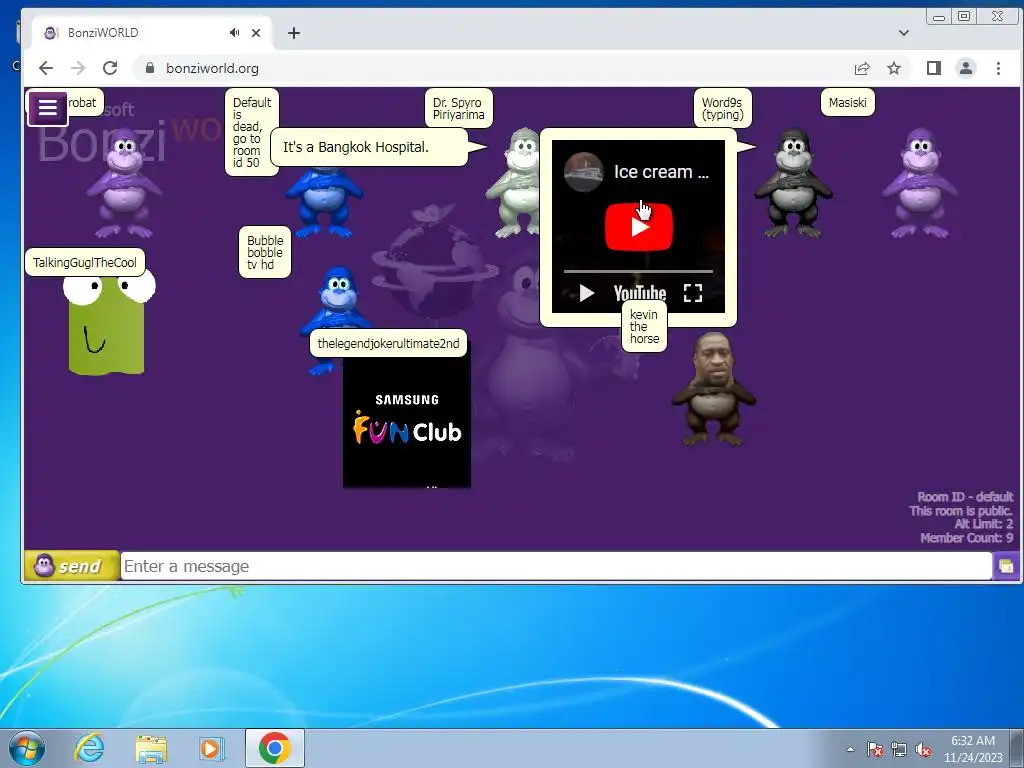Open Windows Media Player from taskbar
The height and width of the screenshot is (768, 1024).
click(x=212, y=748)
